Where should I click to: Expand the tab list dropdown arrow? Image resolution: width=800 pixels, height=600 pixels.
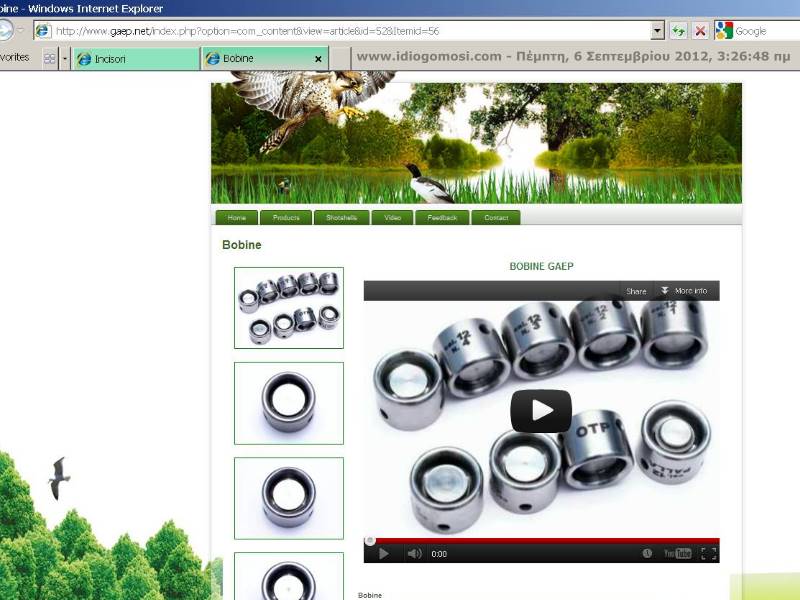pyautogui.click(x=65, y=59)
